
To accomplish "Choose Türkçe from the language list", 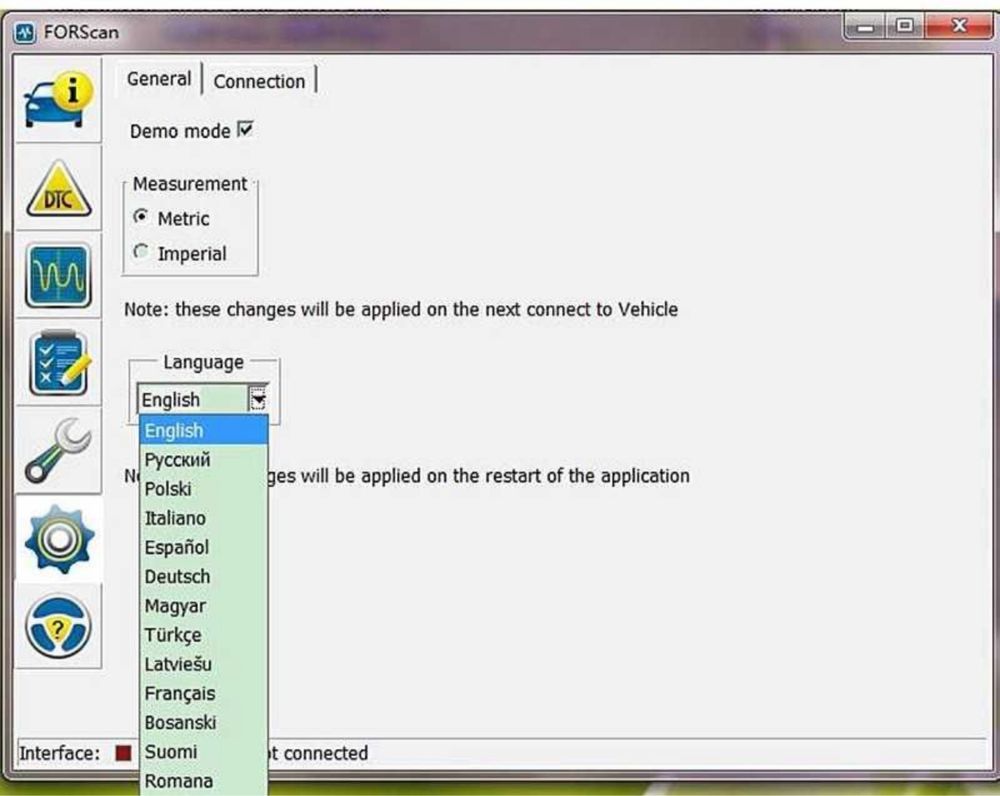I will 203,635.
